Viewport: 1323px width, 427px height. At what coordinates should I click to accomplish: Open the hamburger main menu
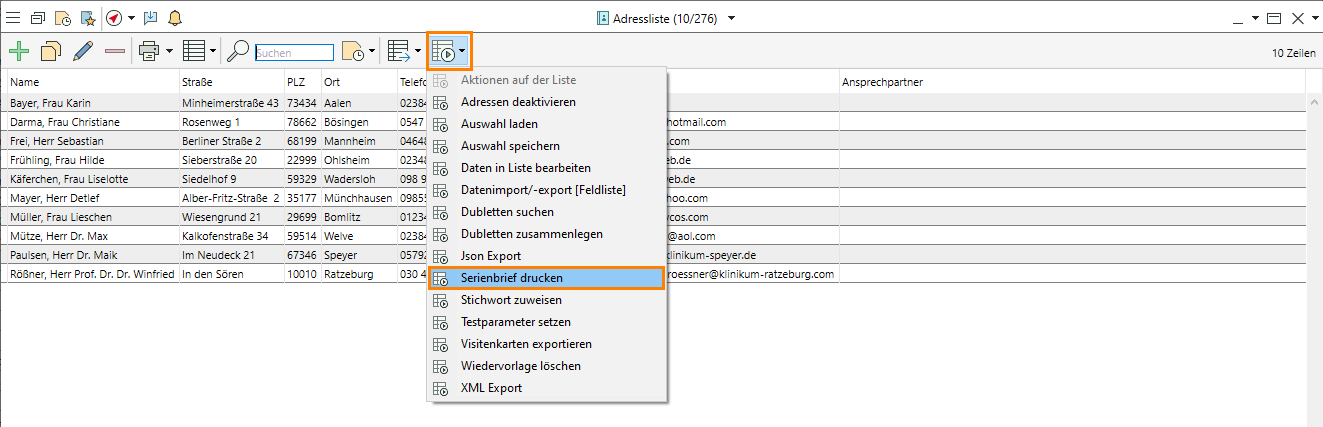coord(13,18)
